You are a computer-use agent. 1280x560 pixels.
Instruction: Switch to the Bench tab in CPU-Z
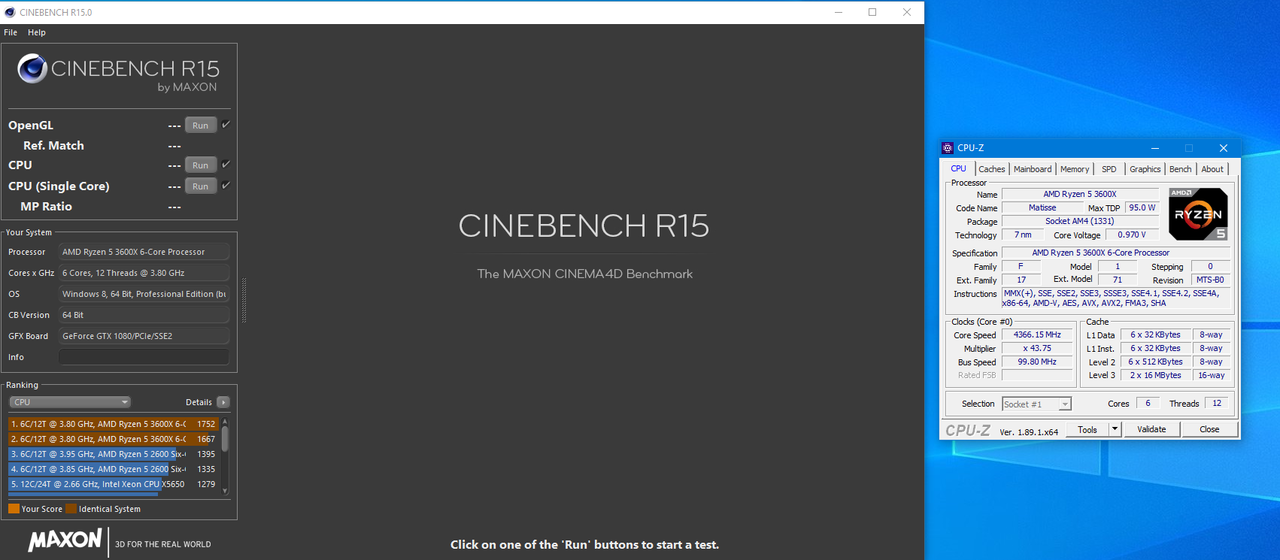pyautogui.click(x=1181, y=169)
